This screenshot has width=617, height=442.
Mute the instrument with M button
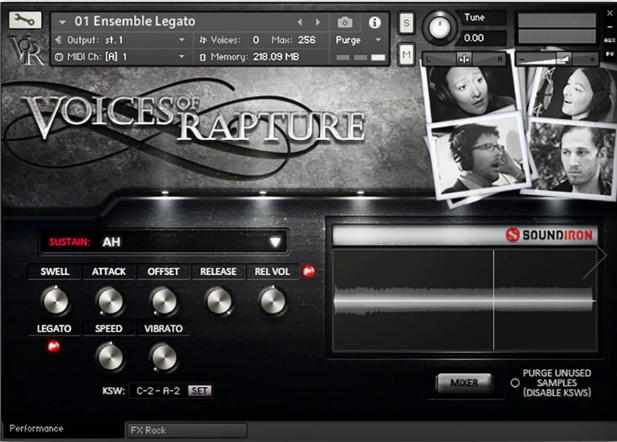[406, 54]
